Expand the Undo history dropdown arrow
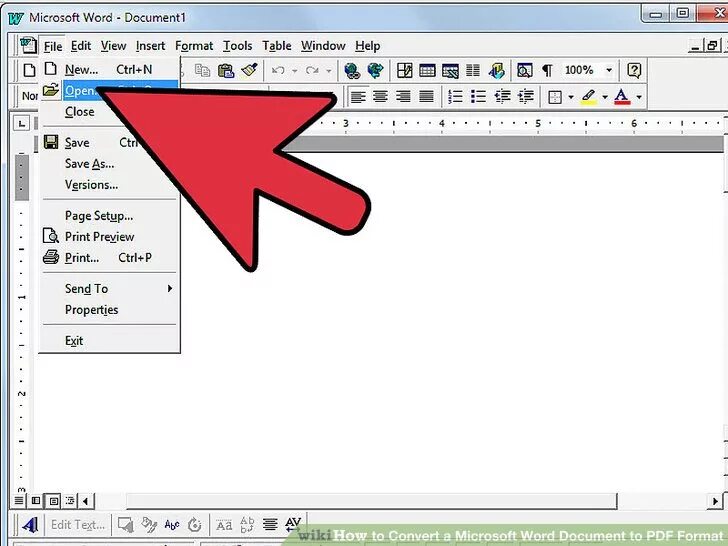728x546 pixels. click(294, 71)
